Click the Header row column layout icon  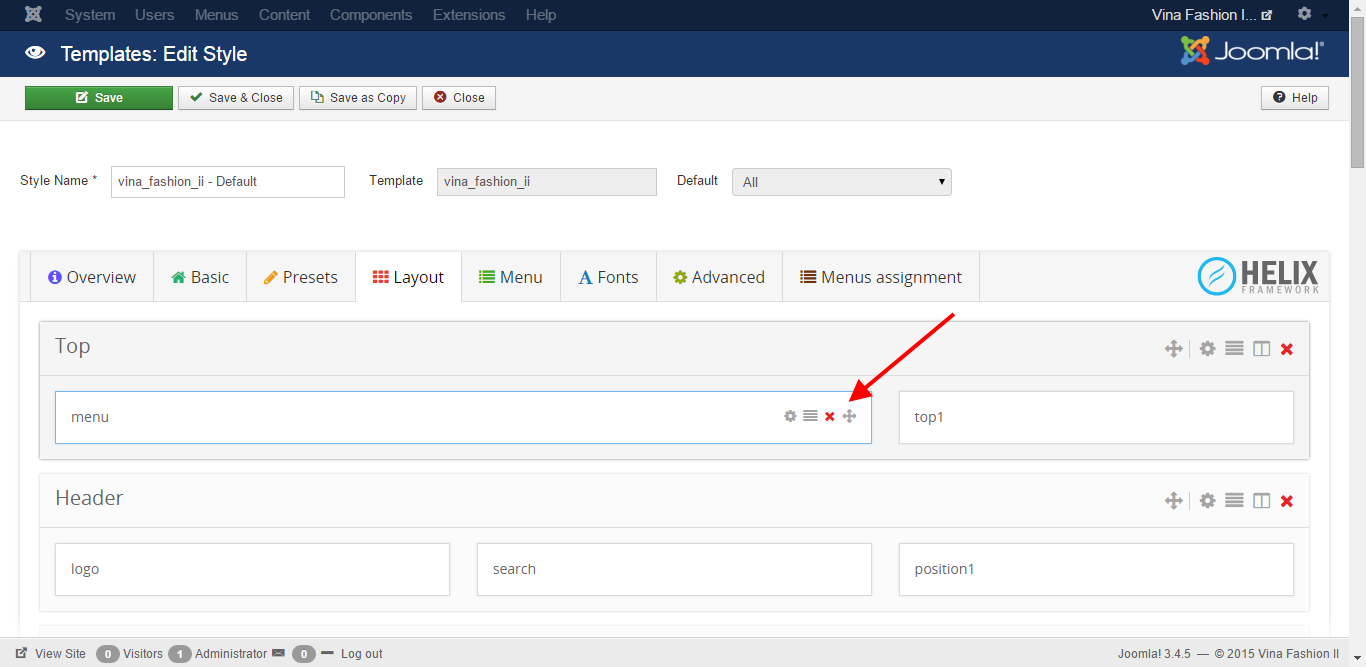[x=1262, y=501]
